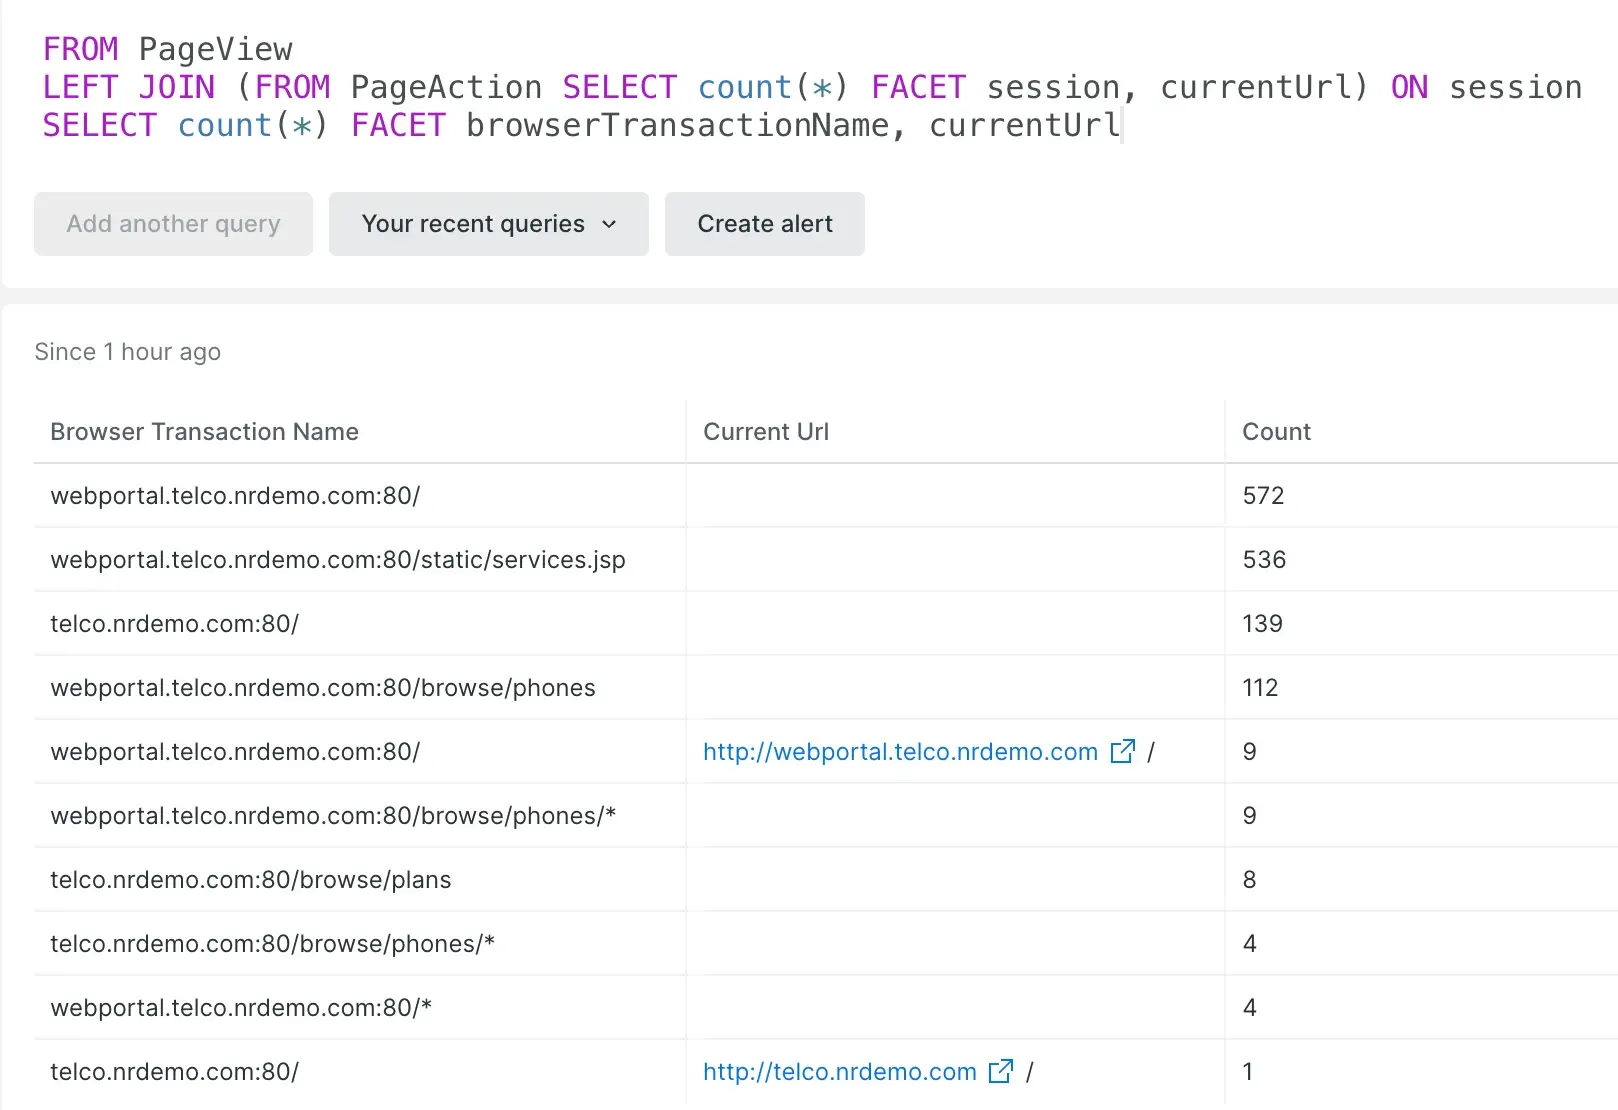Select the static/services.jsp transaction row

(337, 560)
